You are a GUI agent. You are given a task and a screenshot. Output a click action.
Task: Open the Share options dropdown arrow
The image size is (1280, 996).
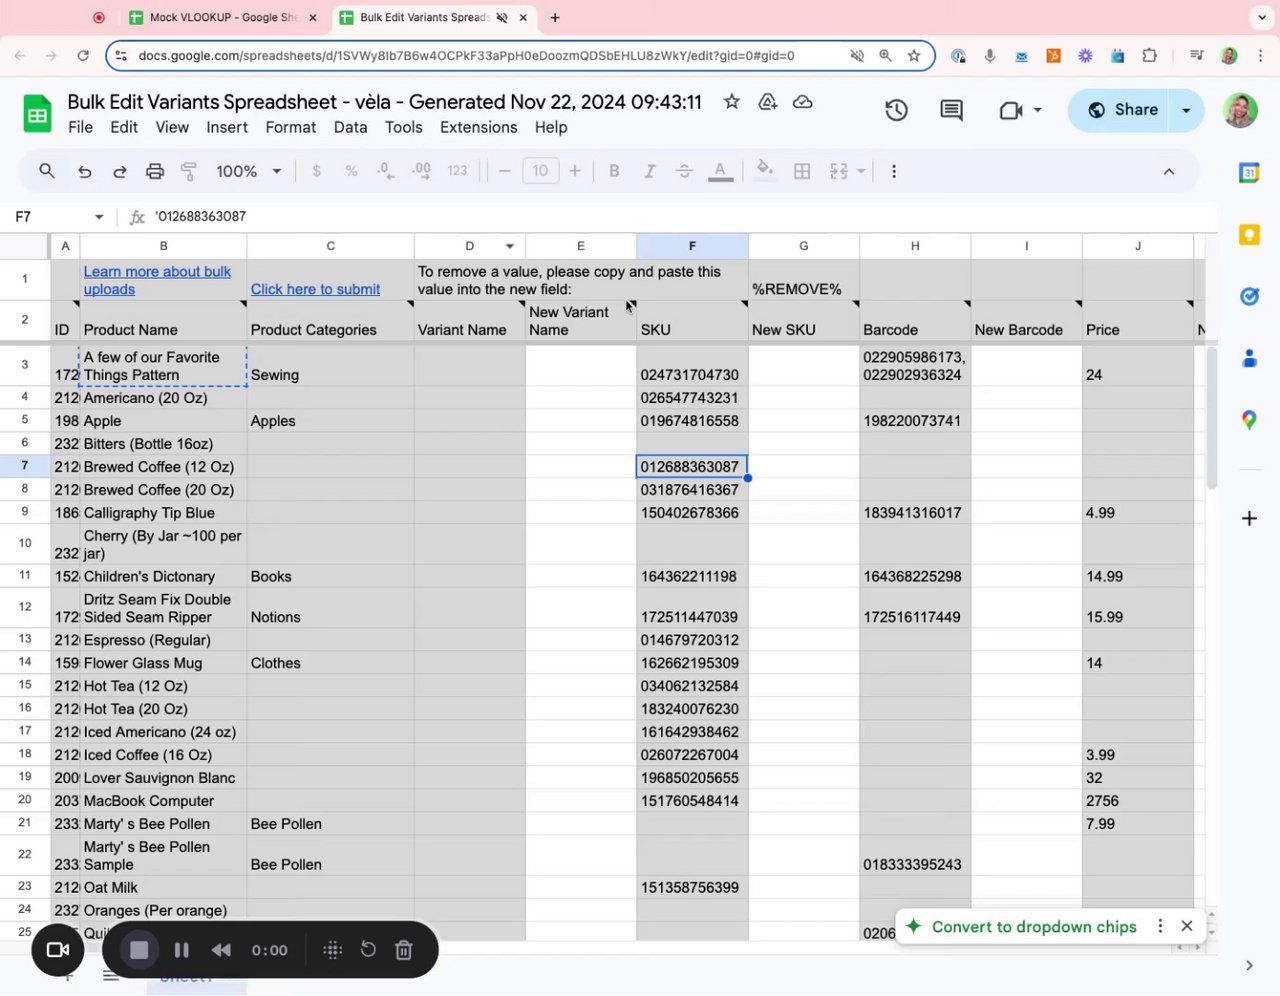1186,110
